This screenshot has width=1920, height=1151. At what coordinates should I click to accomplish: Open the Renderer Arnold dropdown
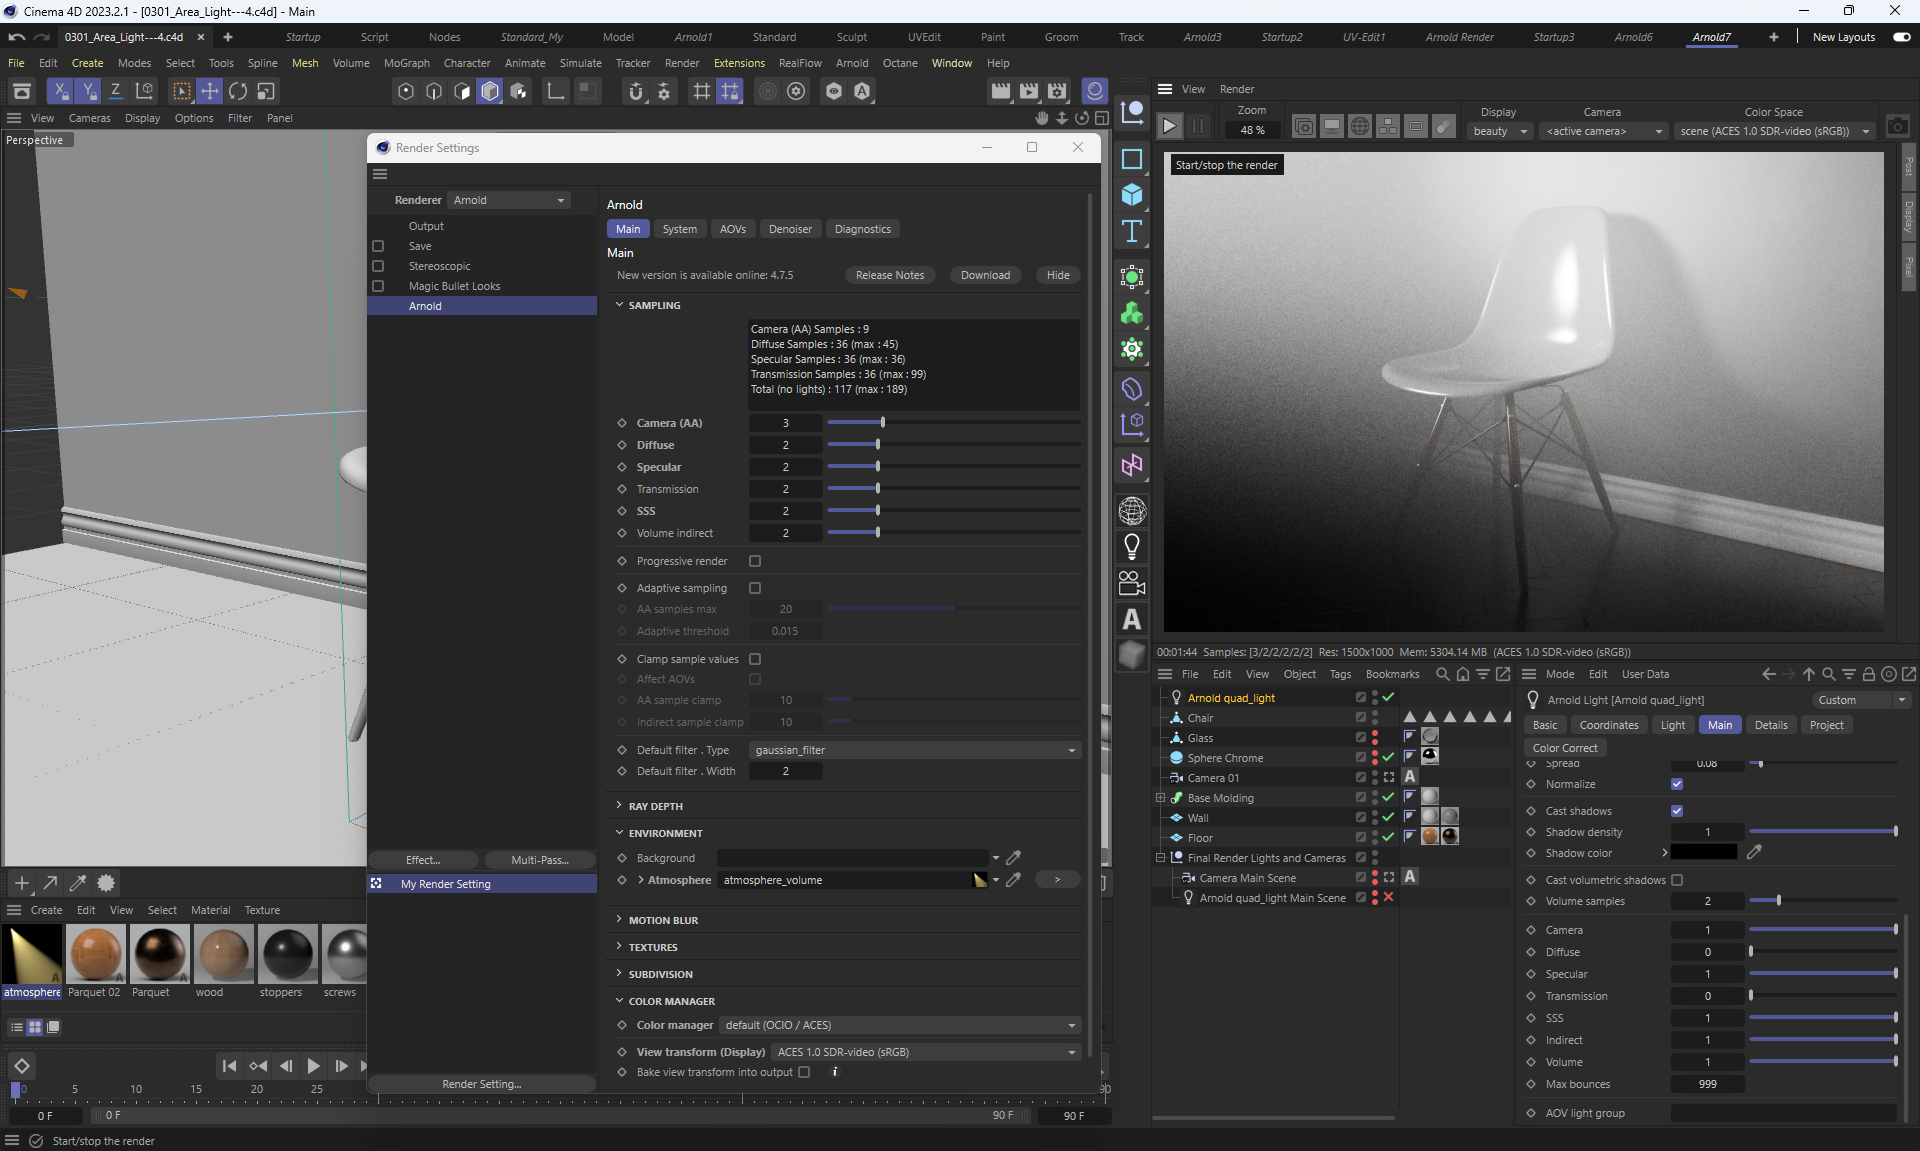[509, 200]
